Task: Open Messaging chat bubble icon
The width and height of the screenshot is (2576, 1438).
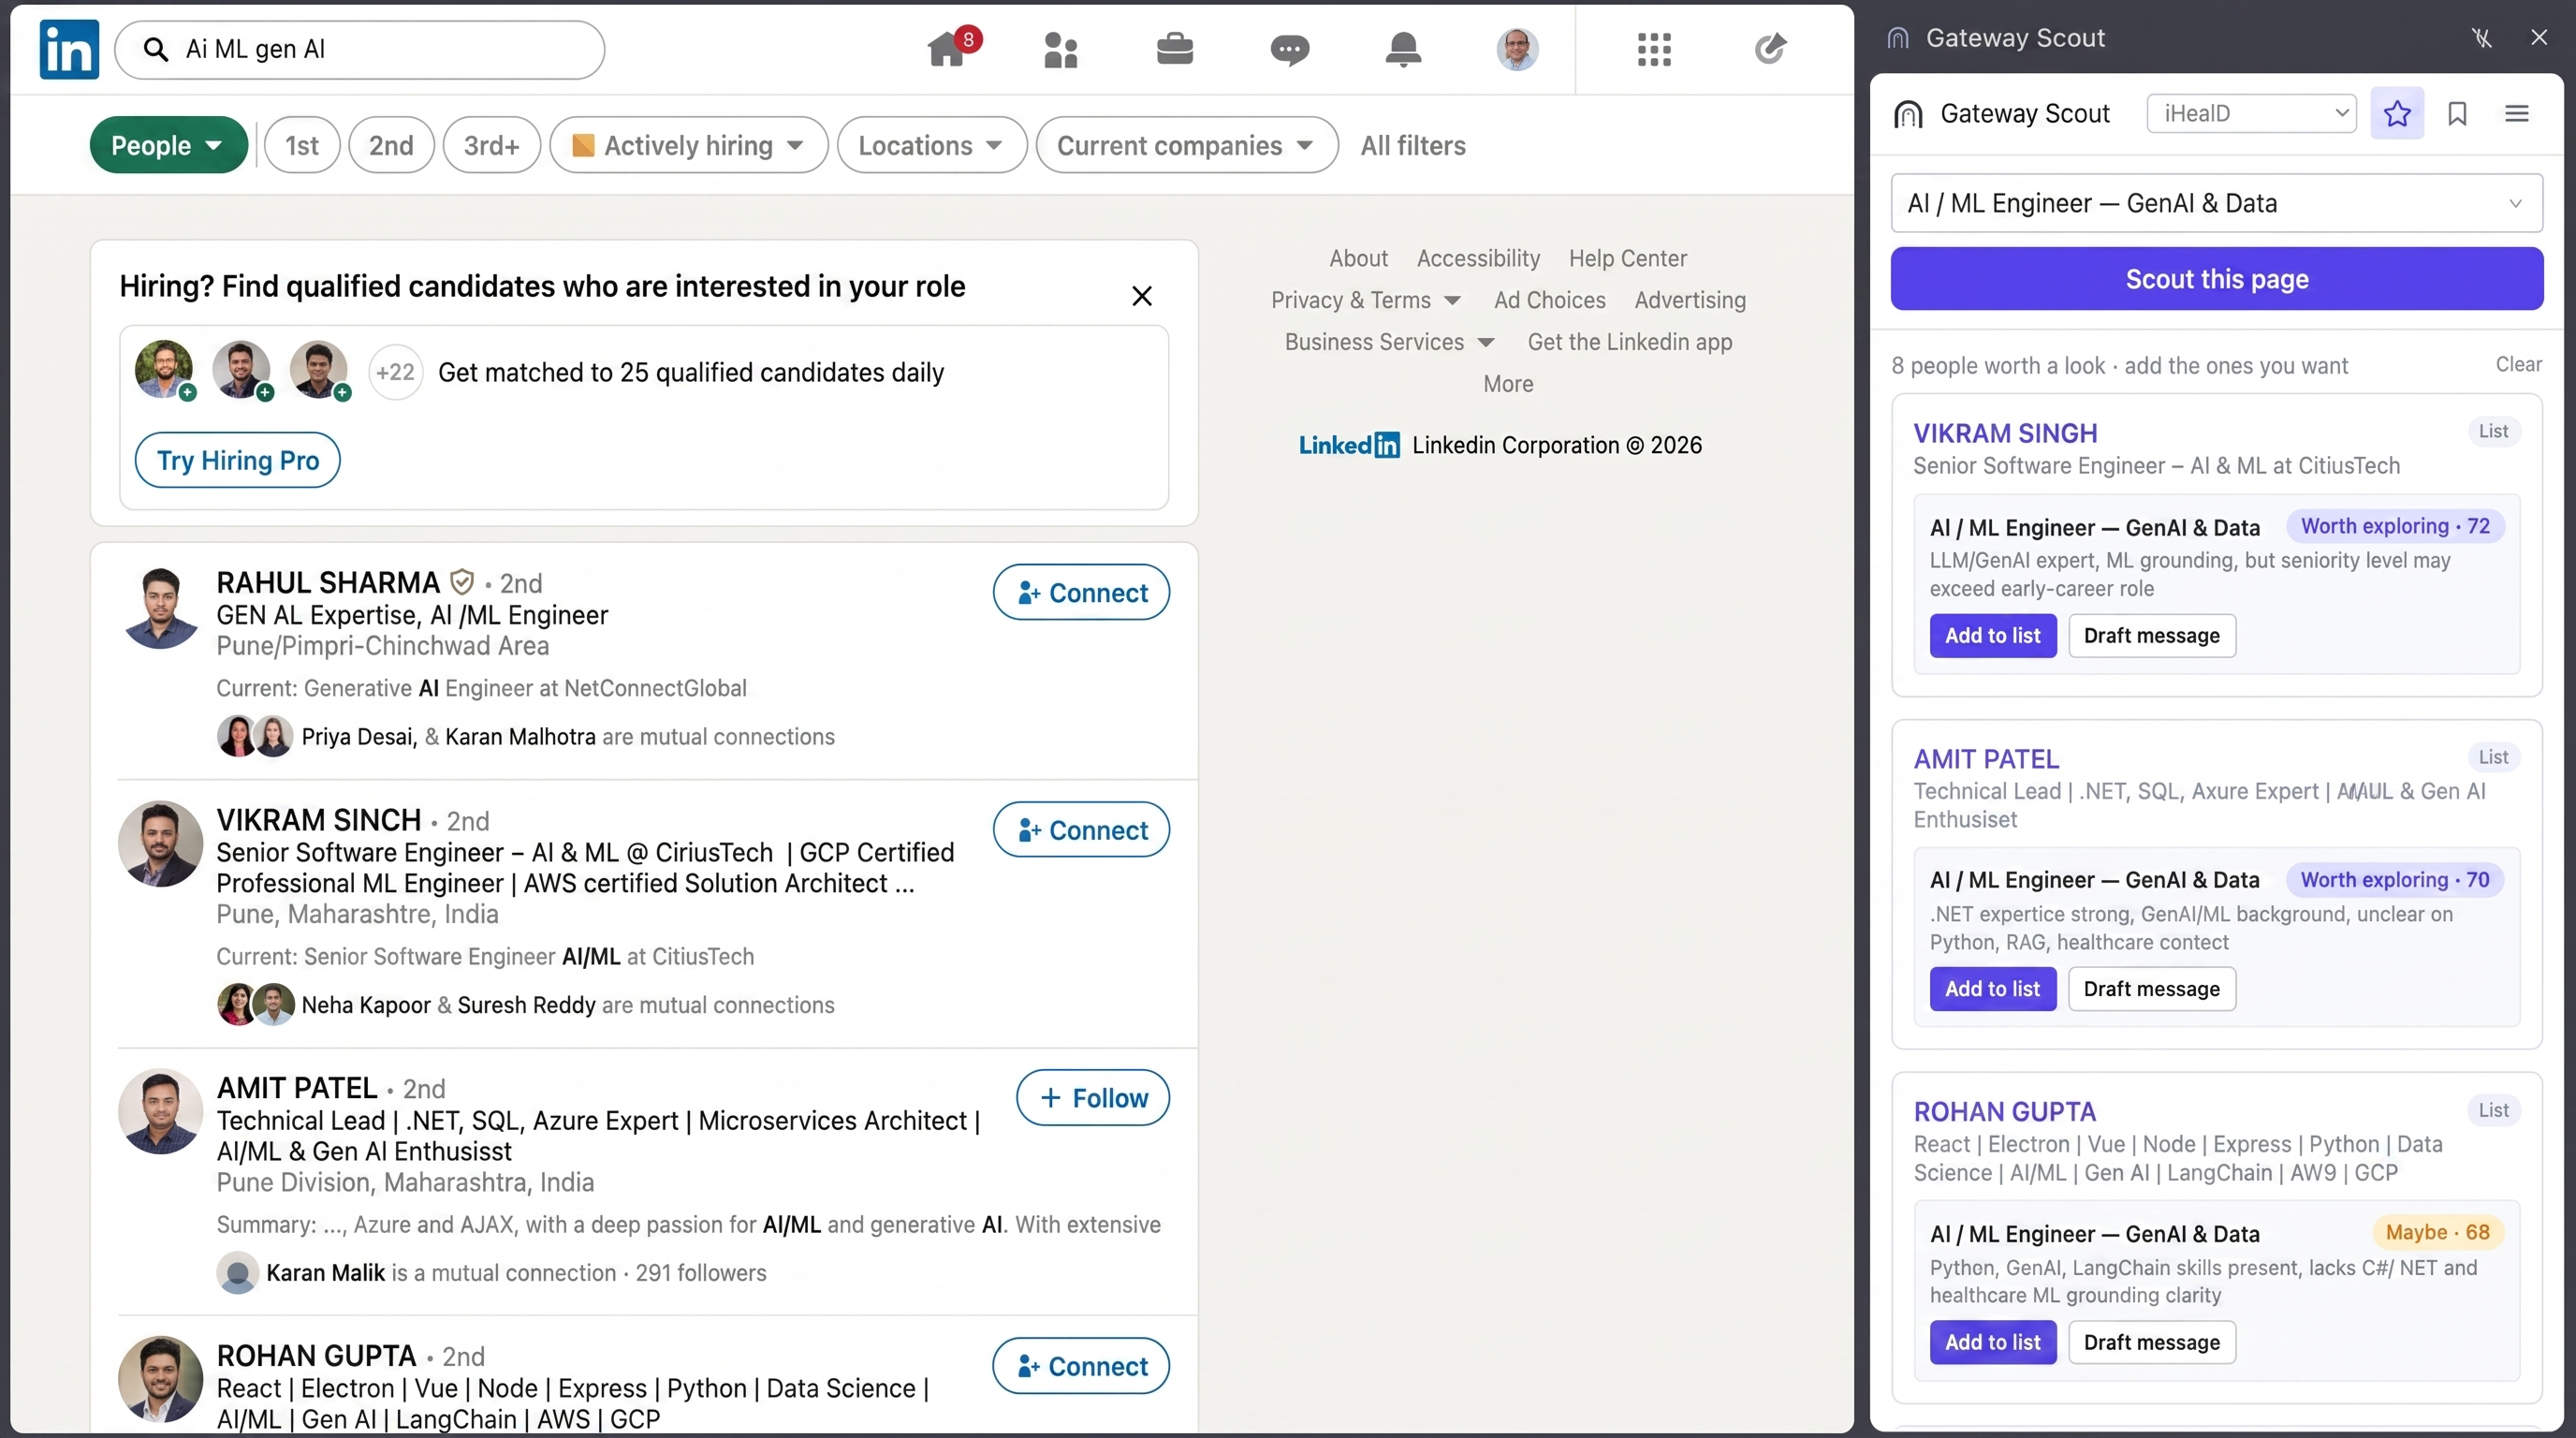Action: 1289,49
